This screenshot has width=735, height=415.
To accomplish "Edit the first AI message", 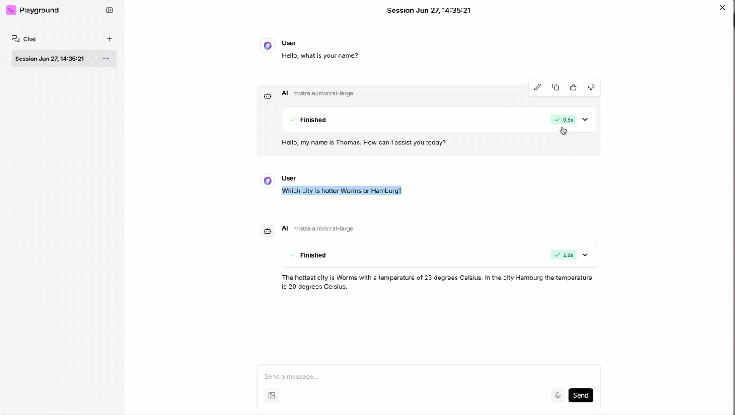I will (x=537, y=88).
